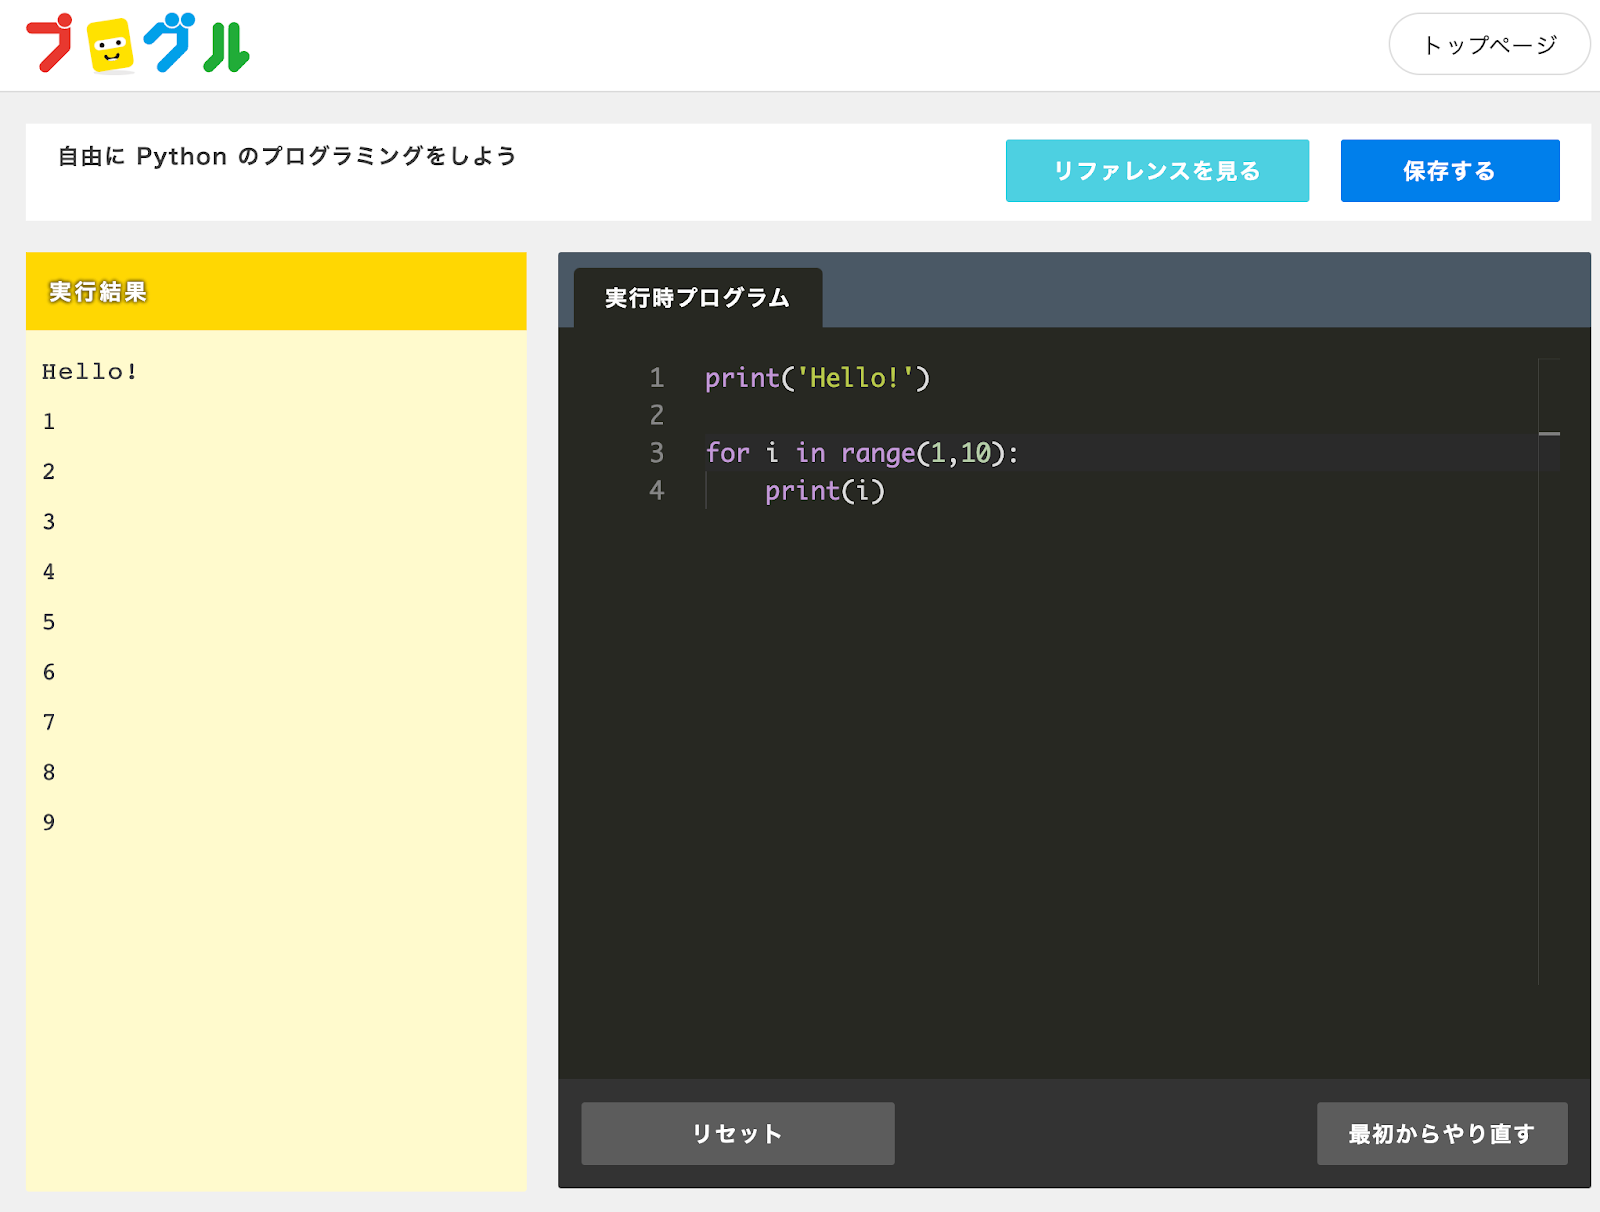Open the トップページ page
Screen dimensions: 1600x1212
point(1489,44)
